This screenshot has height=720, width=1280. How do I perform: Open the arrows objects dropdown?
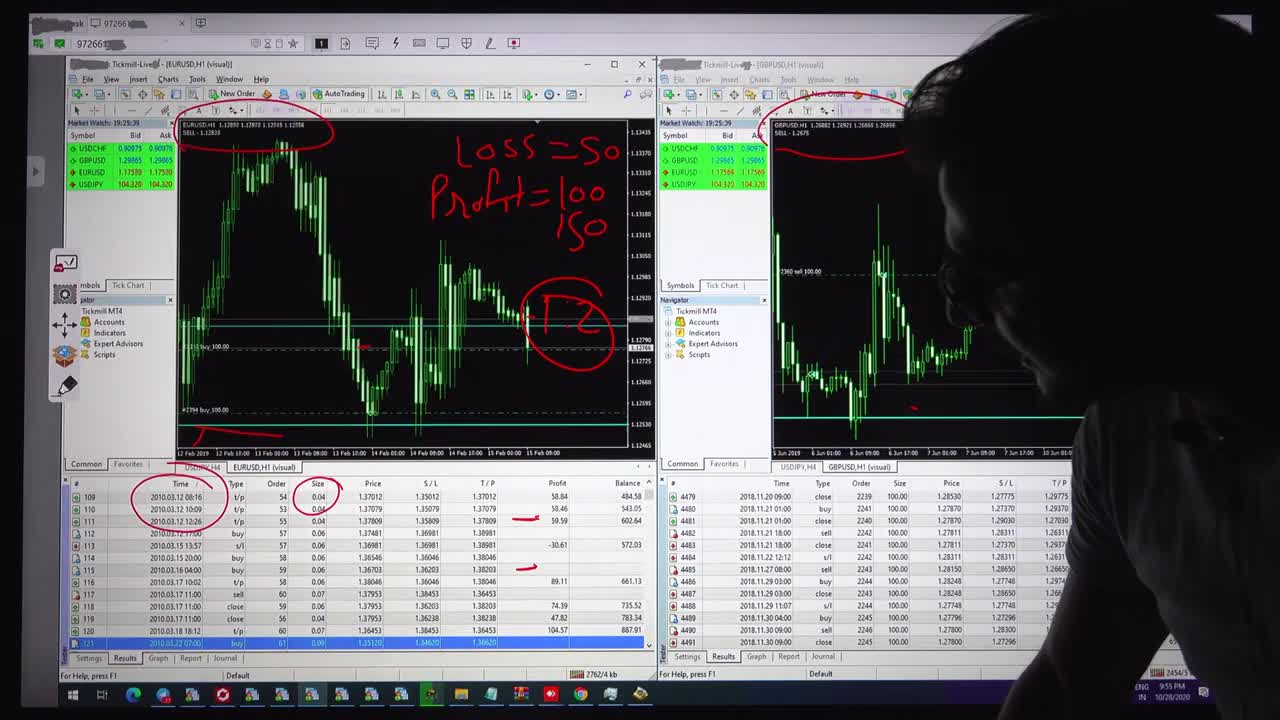236,110
